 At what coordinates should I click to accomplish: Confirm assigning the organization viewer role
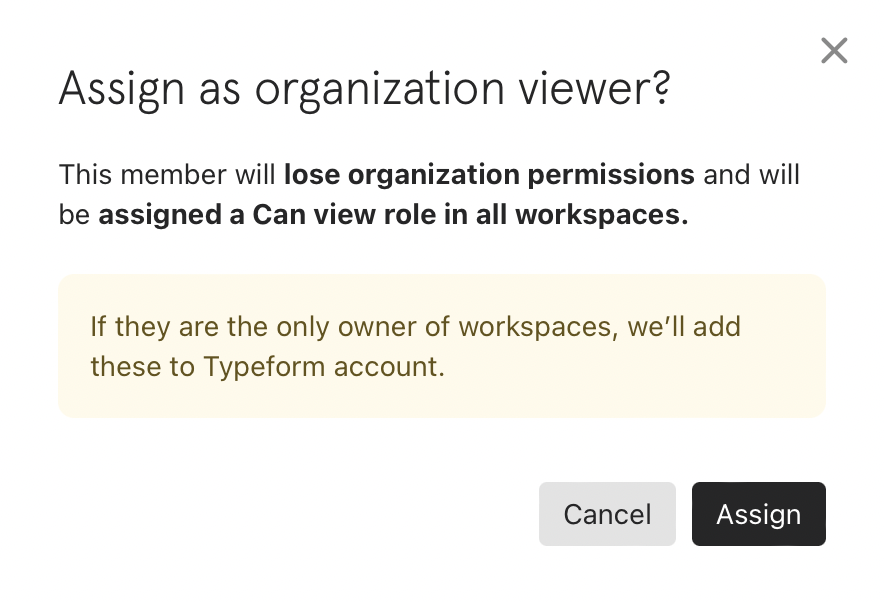pyautogui.click(x=758, y=514)
